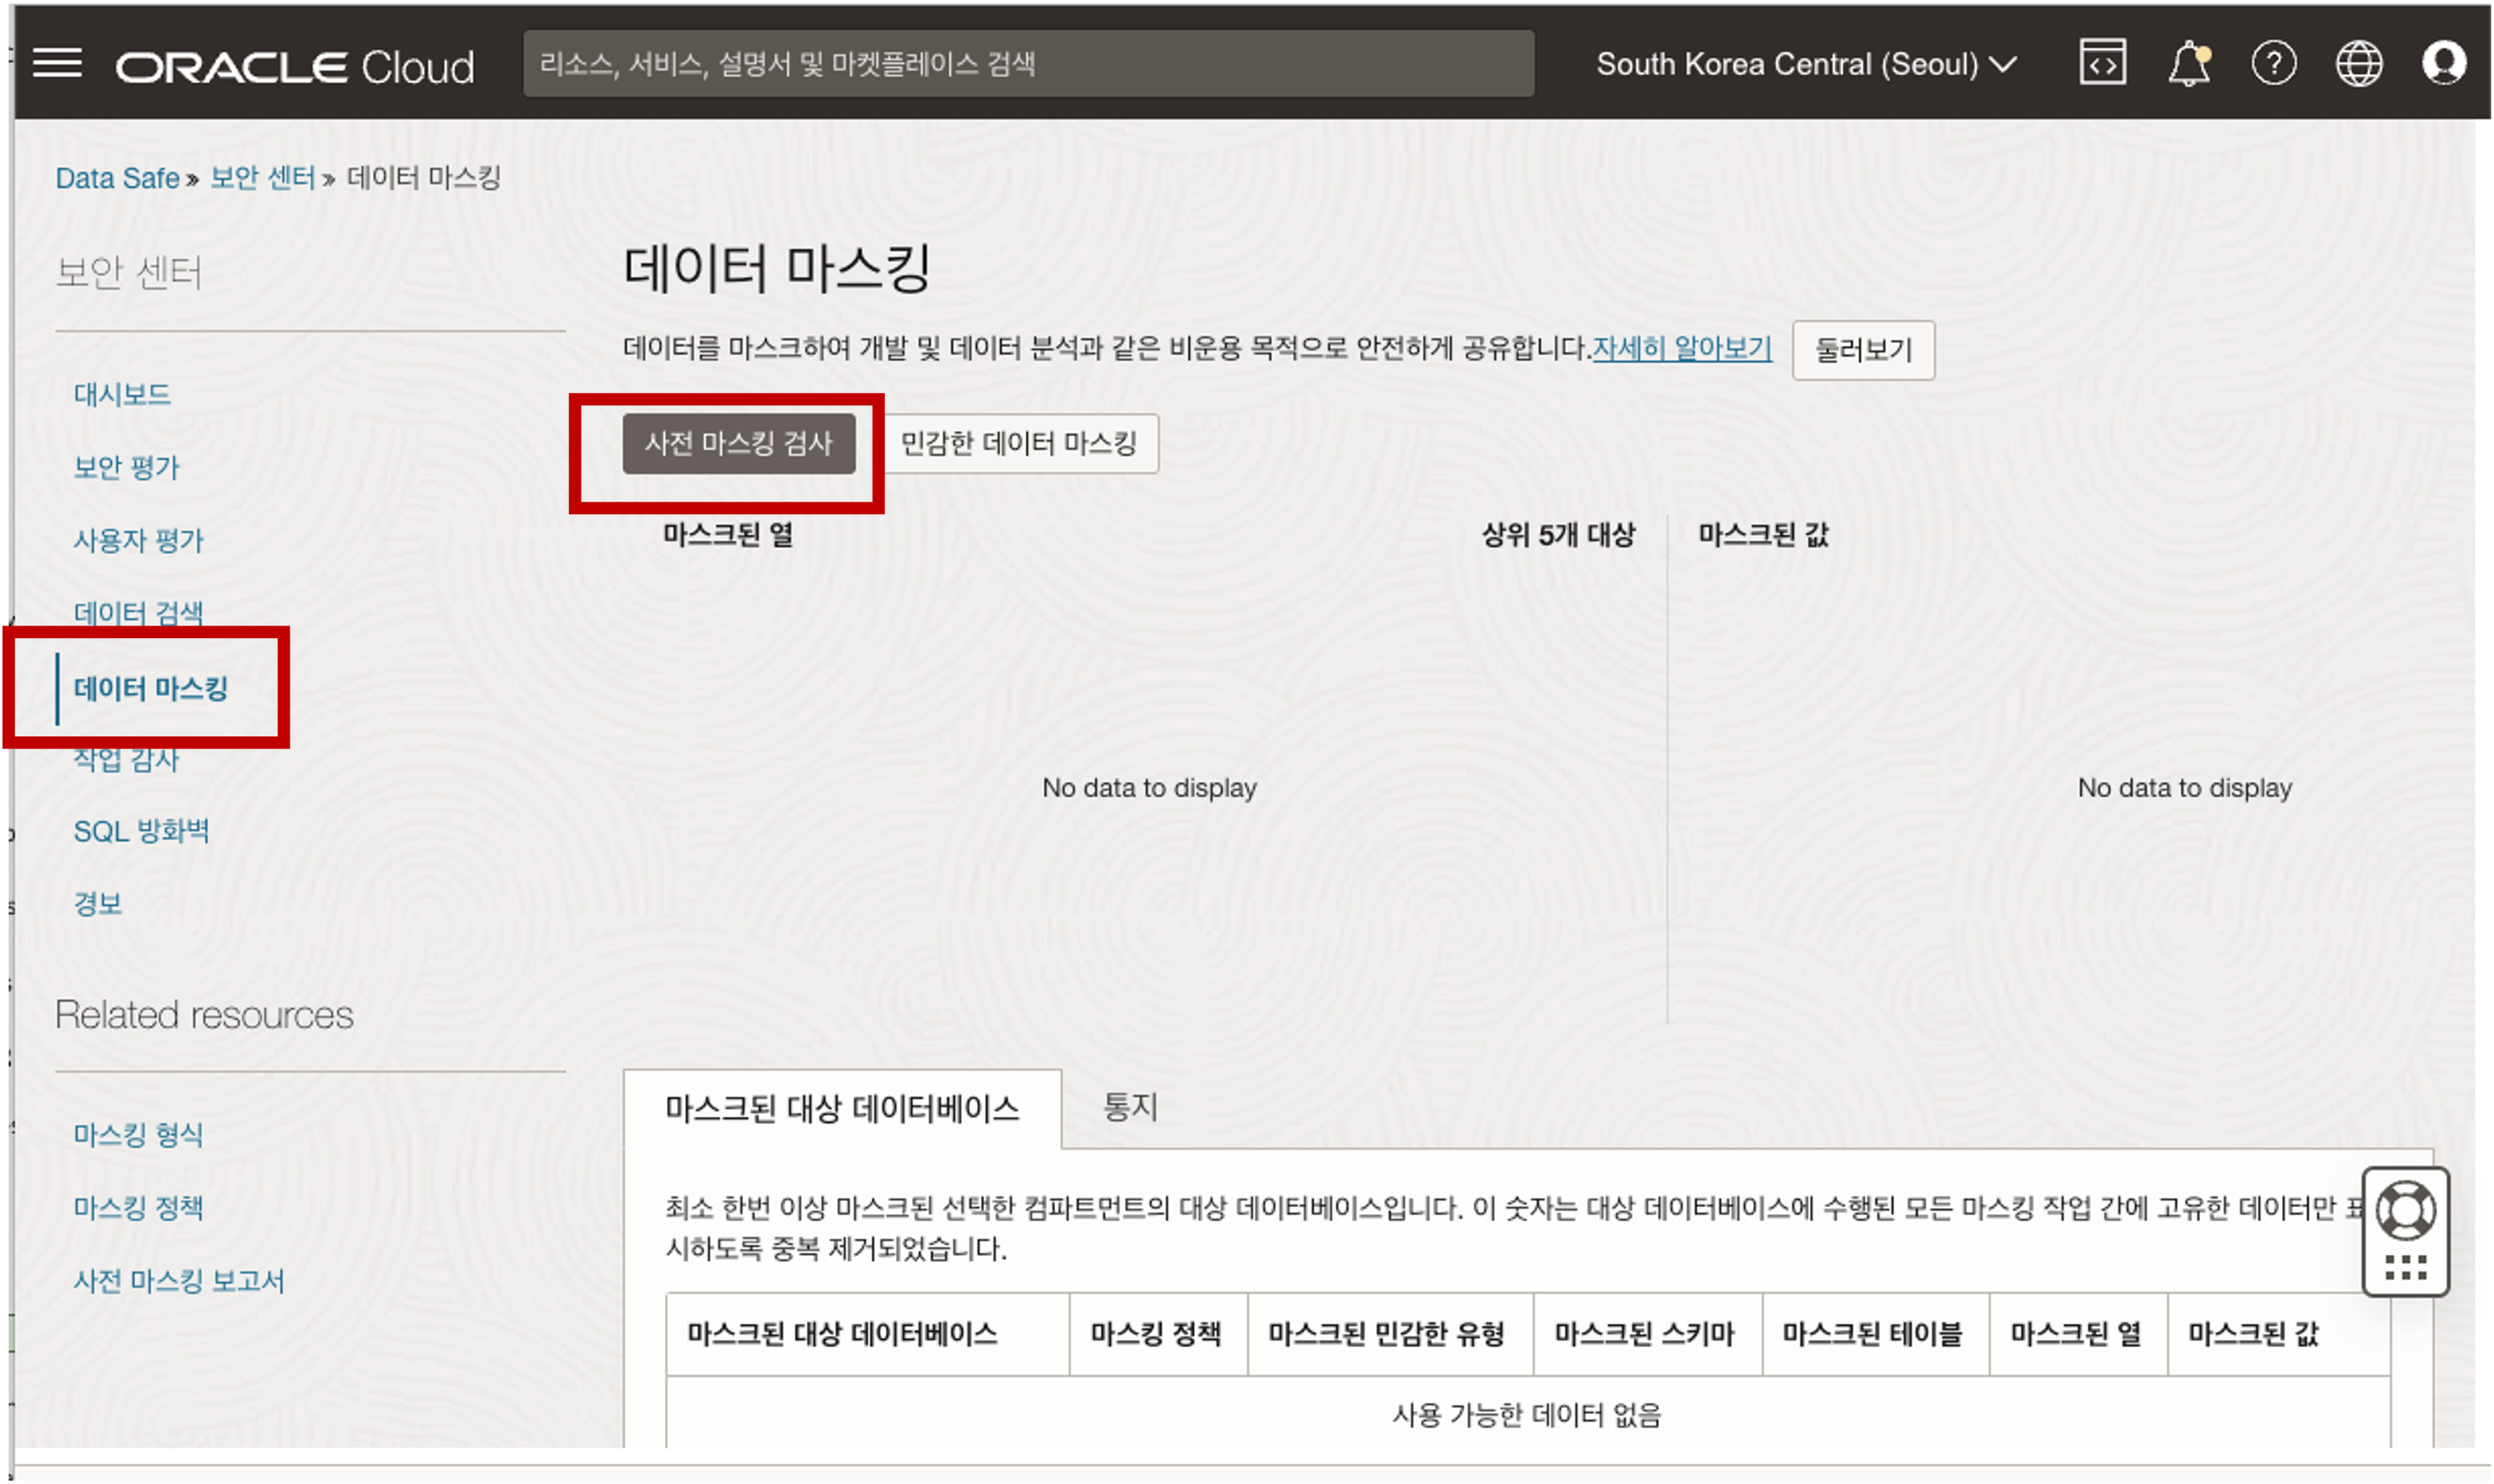Open SQL 방화벽 in sidebar
The height and width of the screenshot is (1484, 2494).
141,831
